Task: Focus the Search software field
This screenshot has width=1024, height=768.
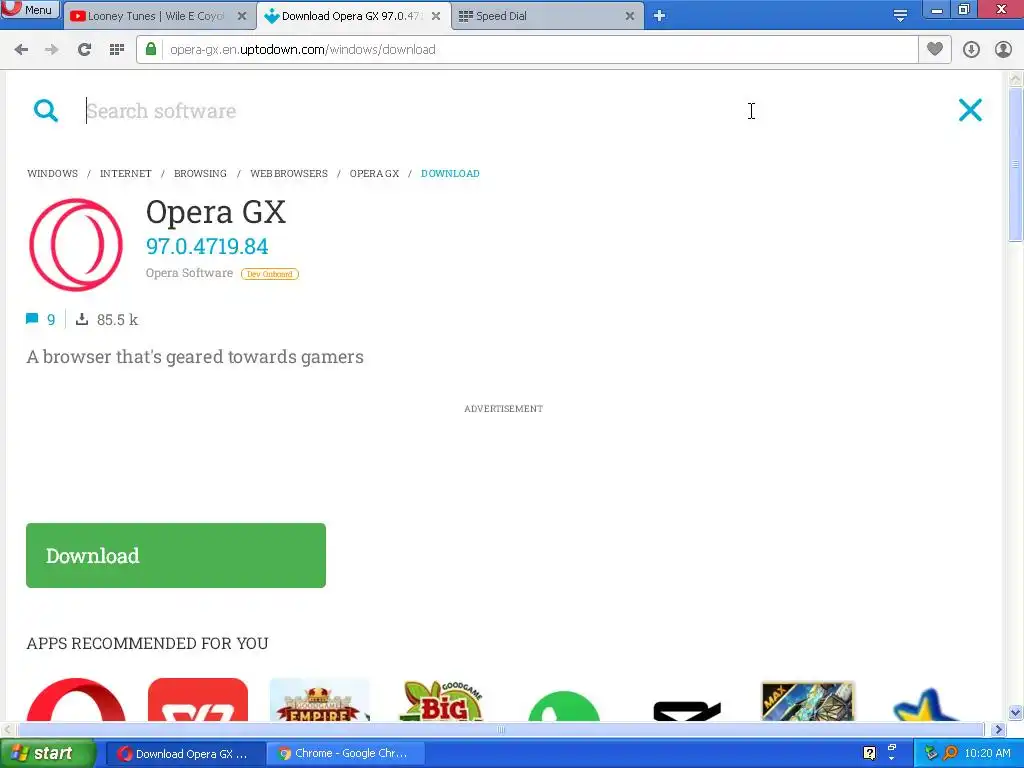Action: (x=509, y=111)
